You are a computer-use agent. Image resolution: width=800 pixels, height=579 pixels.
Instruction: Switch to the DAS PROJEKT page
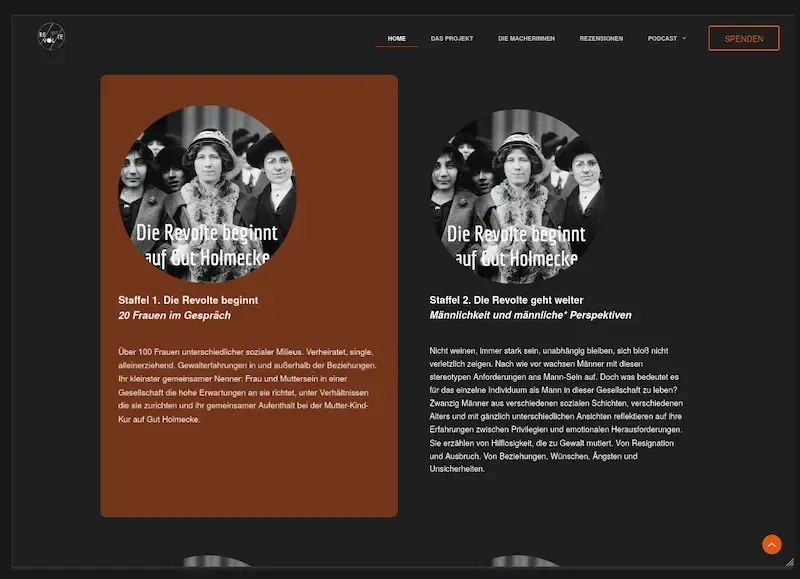click(x=452, y=38)
